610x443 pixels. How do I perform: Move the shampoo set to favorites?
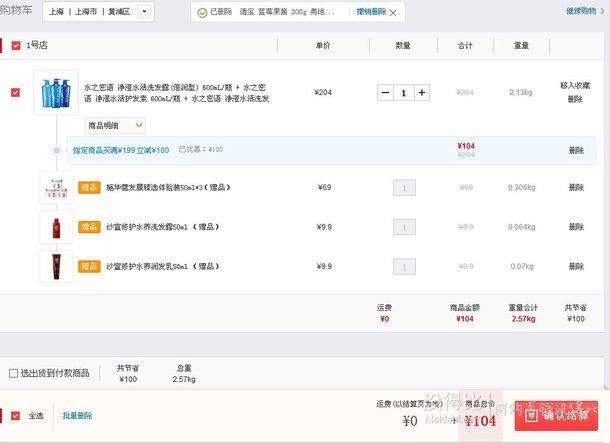[575, 86]
